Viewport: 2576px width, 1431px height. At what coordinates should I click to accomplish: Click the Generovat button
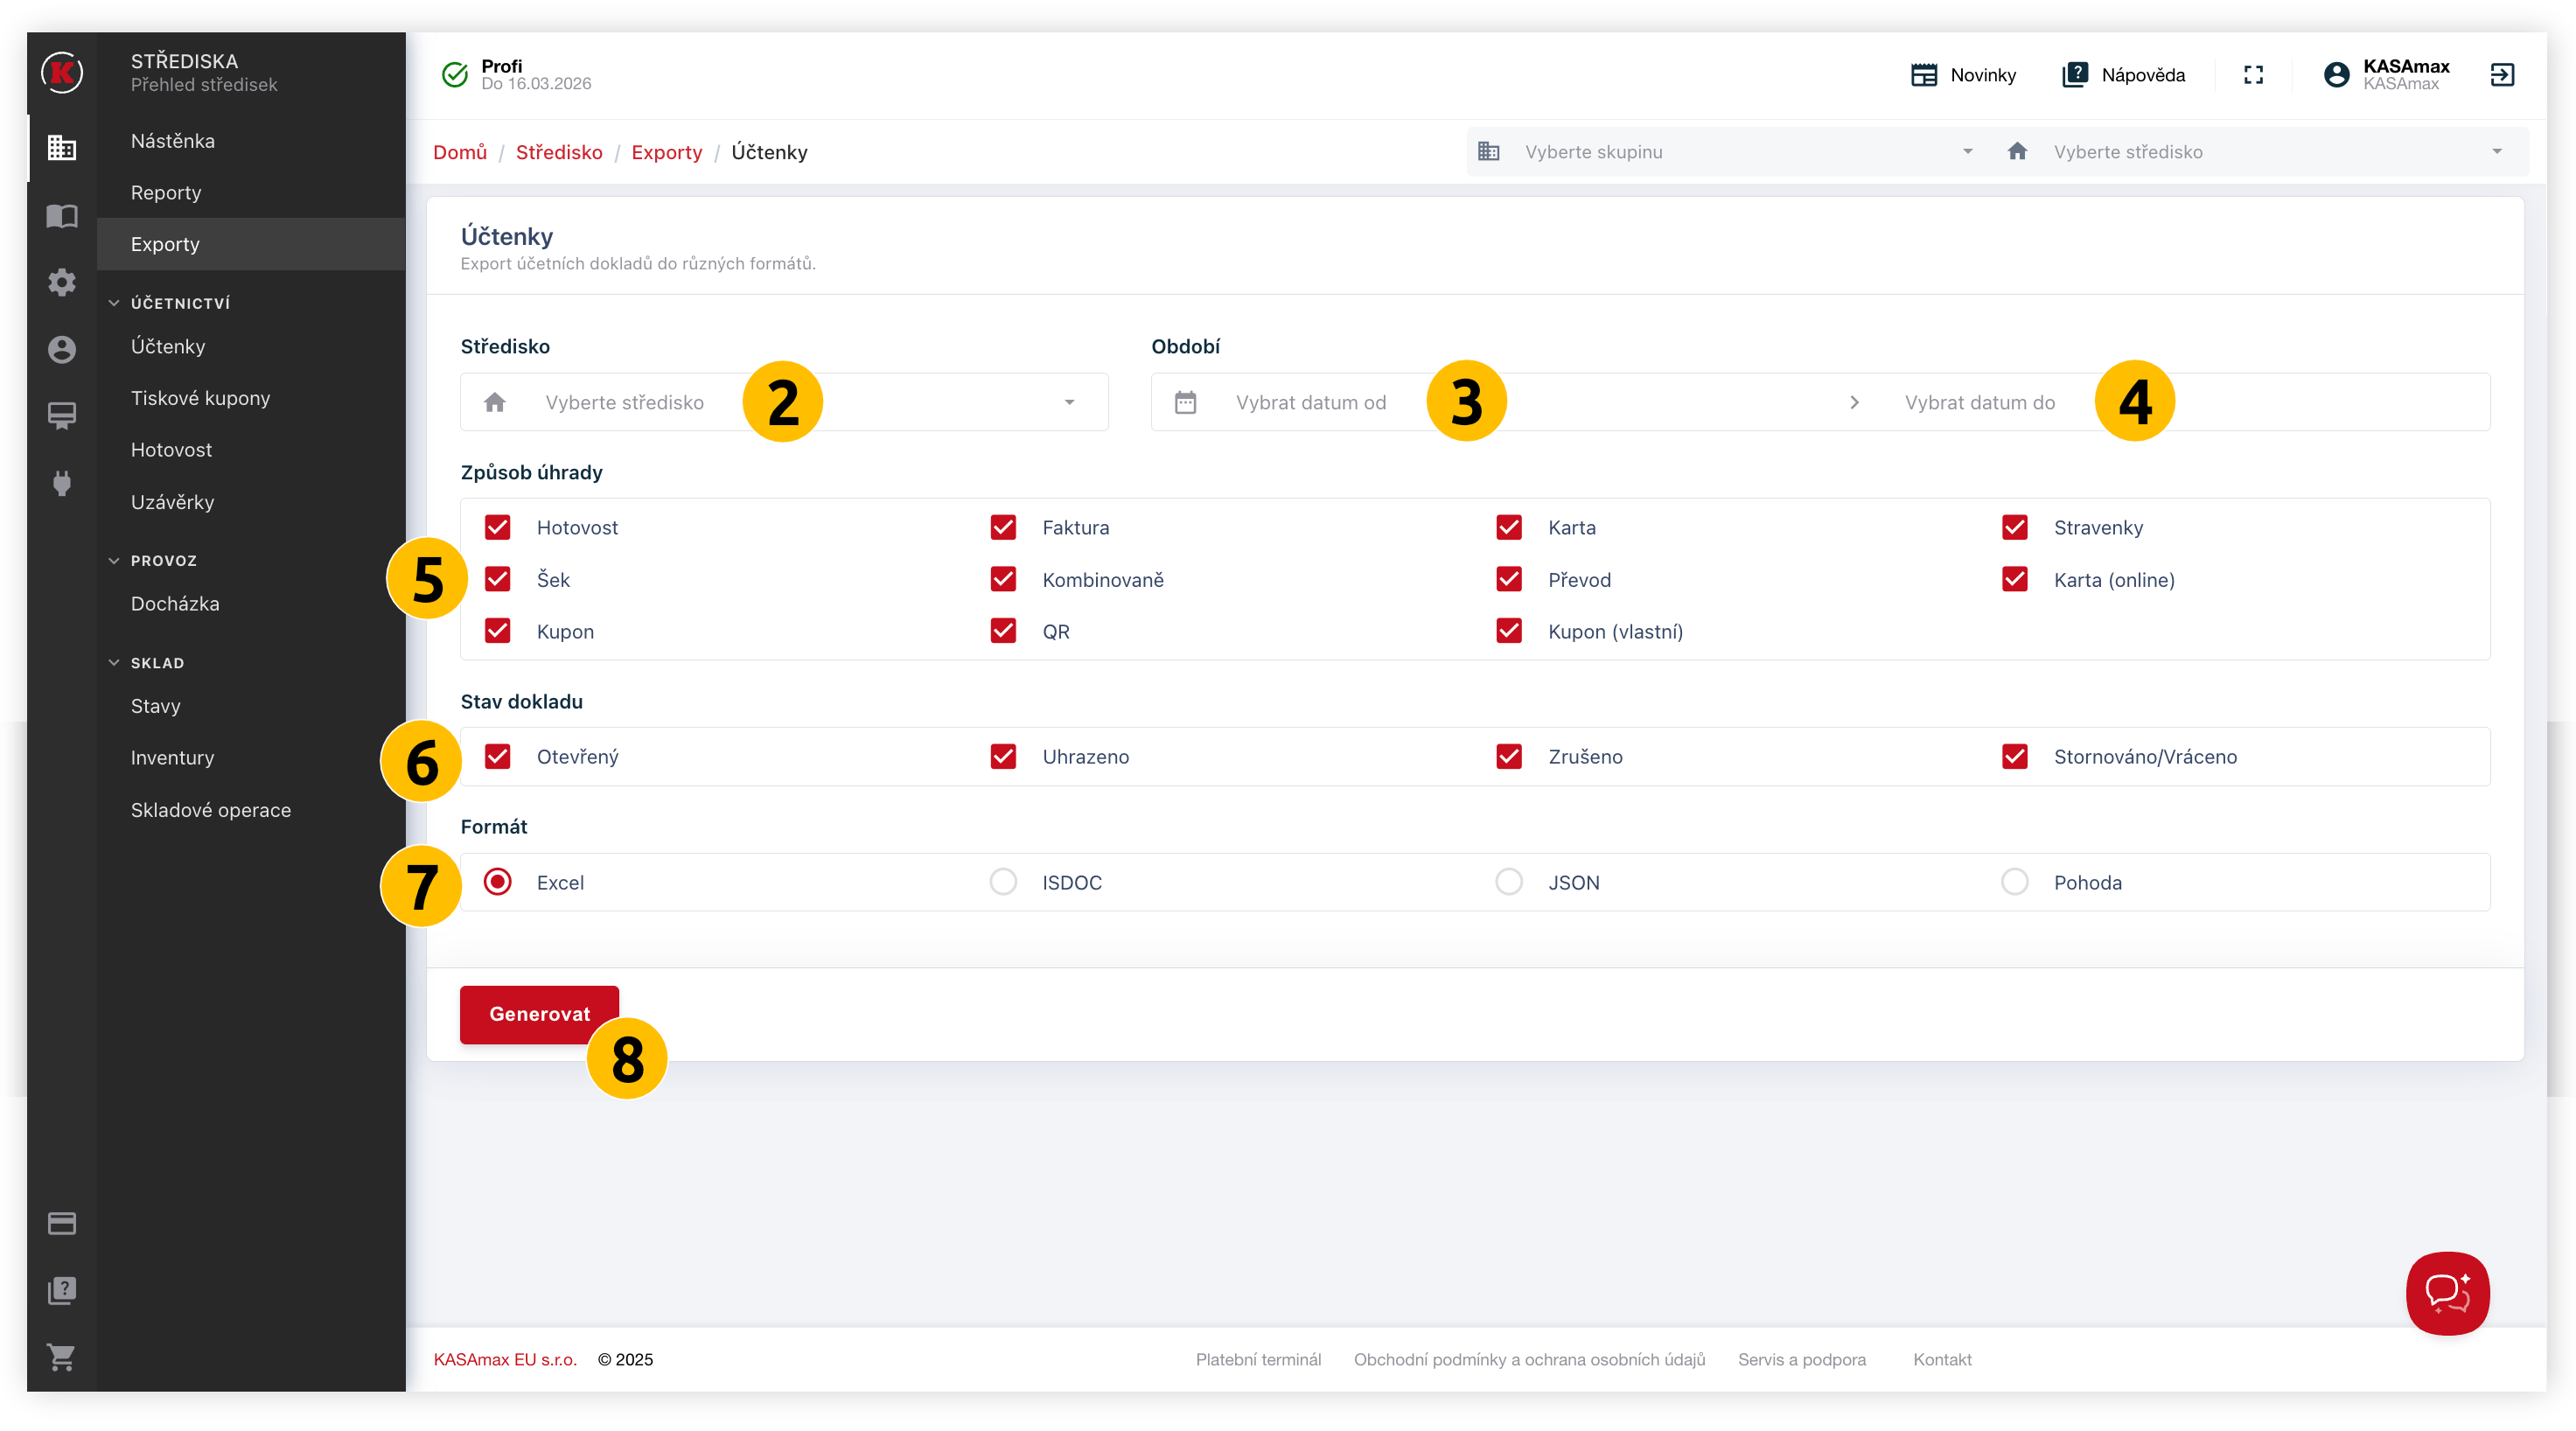coord(539,1014)
